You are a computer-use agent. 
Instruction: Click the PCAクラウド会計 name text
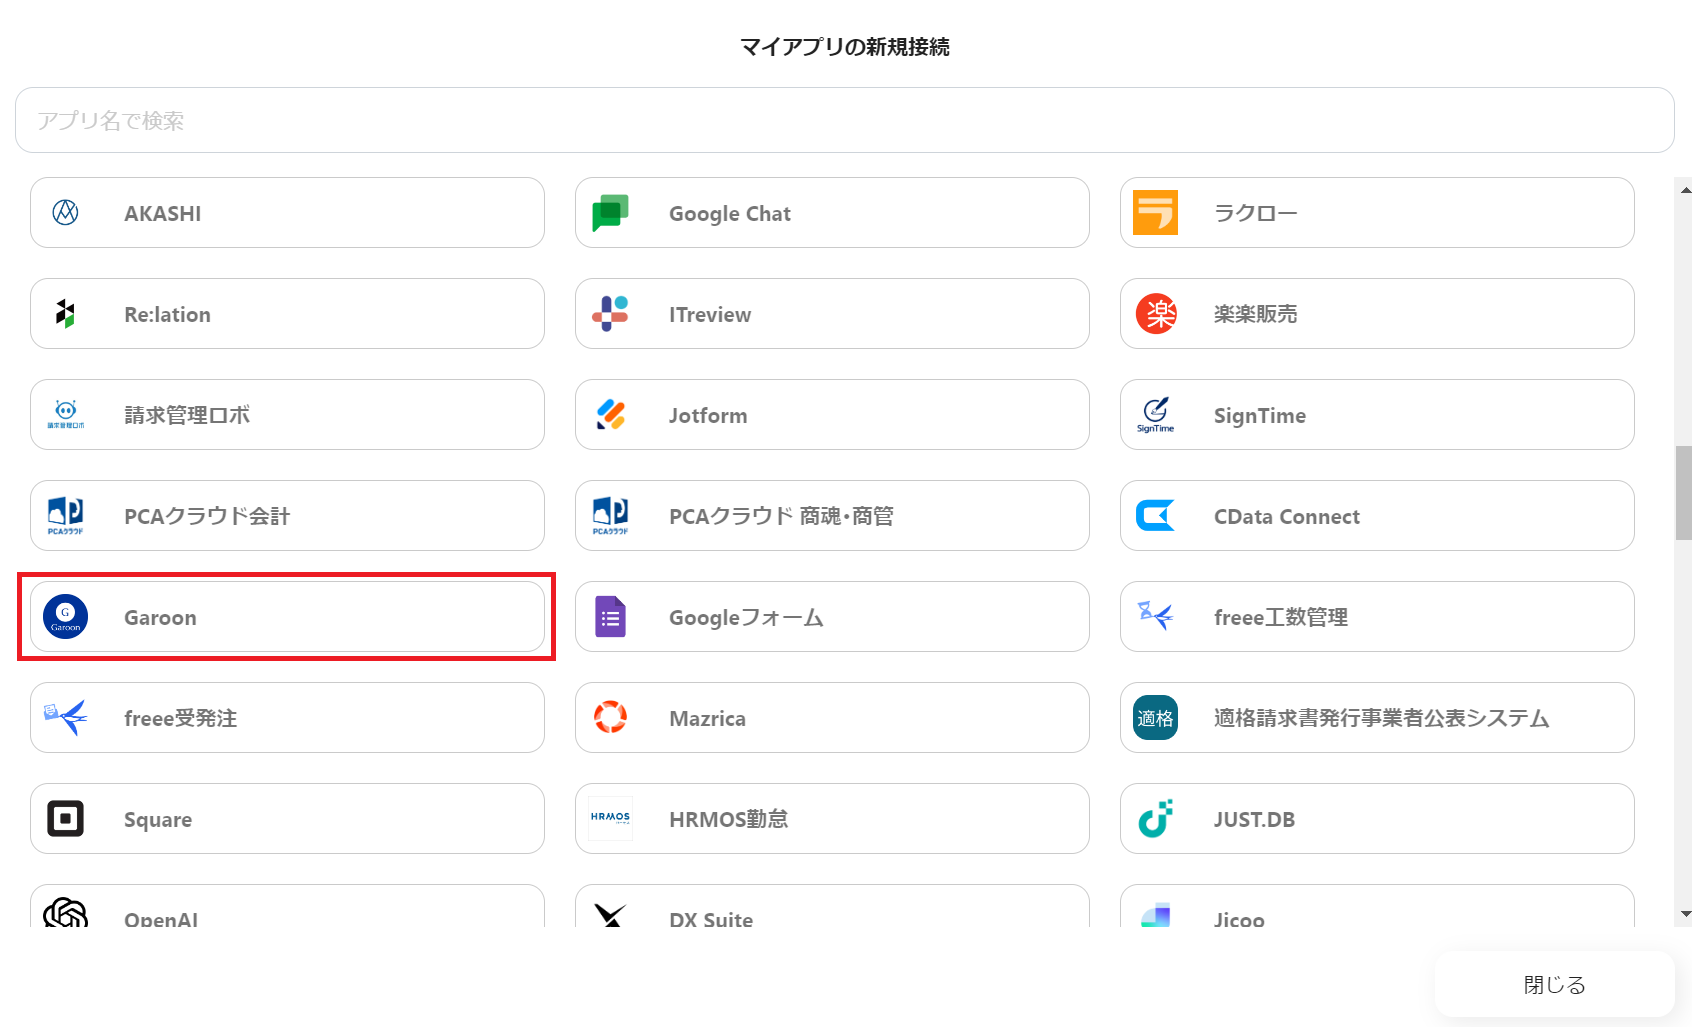click(x=207, y=516)
